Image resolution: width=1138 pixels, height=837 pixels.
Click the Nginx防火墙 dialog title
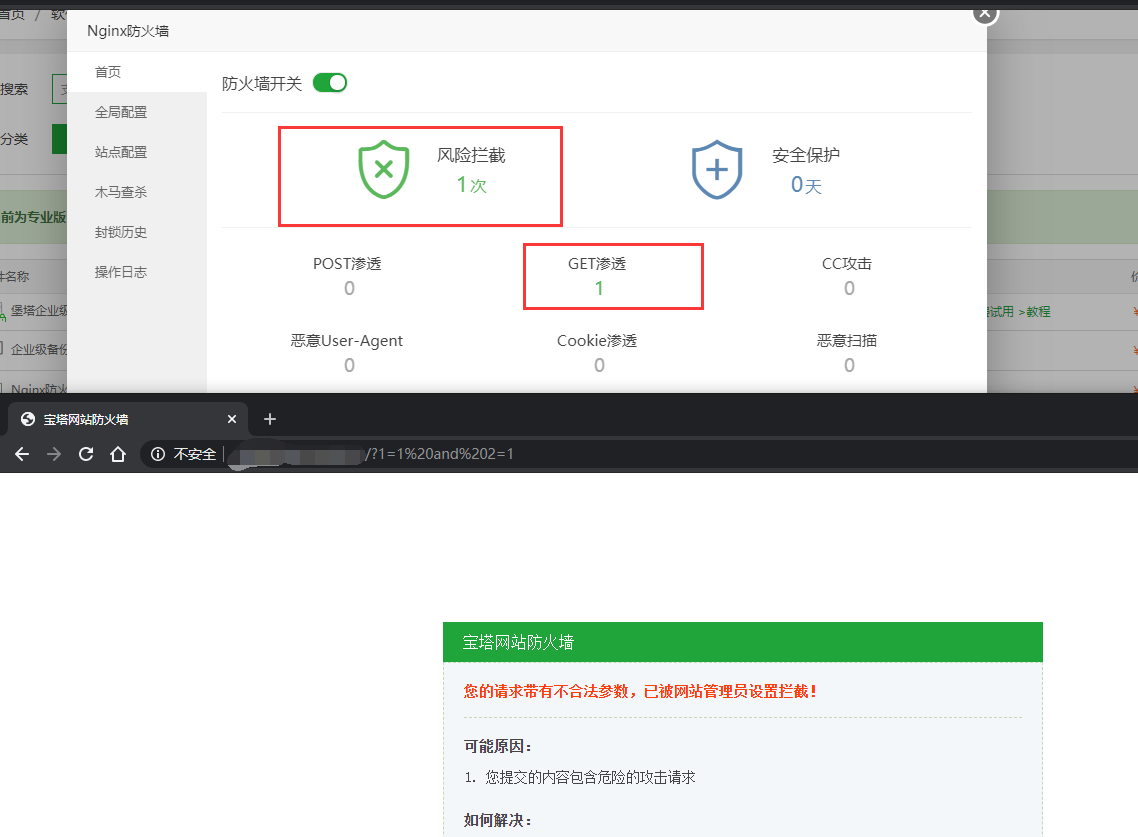pos(128,30)
